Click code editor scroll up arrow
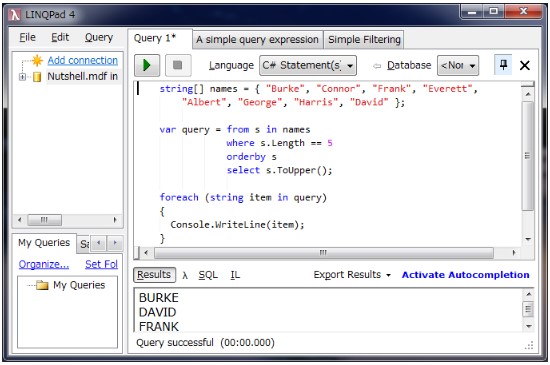Image resolution: width=550 pixels, height=365 pixels. (x=528, y=94)
